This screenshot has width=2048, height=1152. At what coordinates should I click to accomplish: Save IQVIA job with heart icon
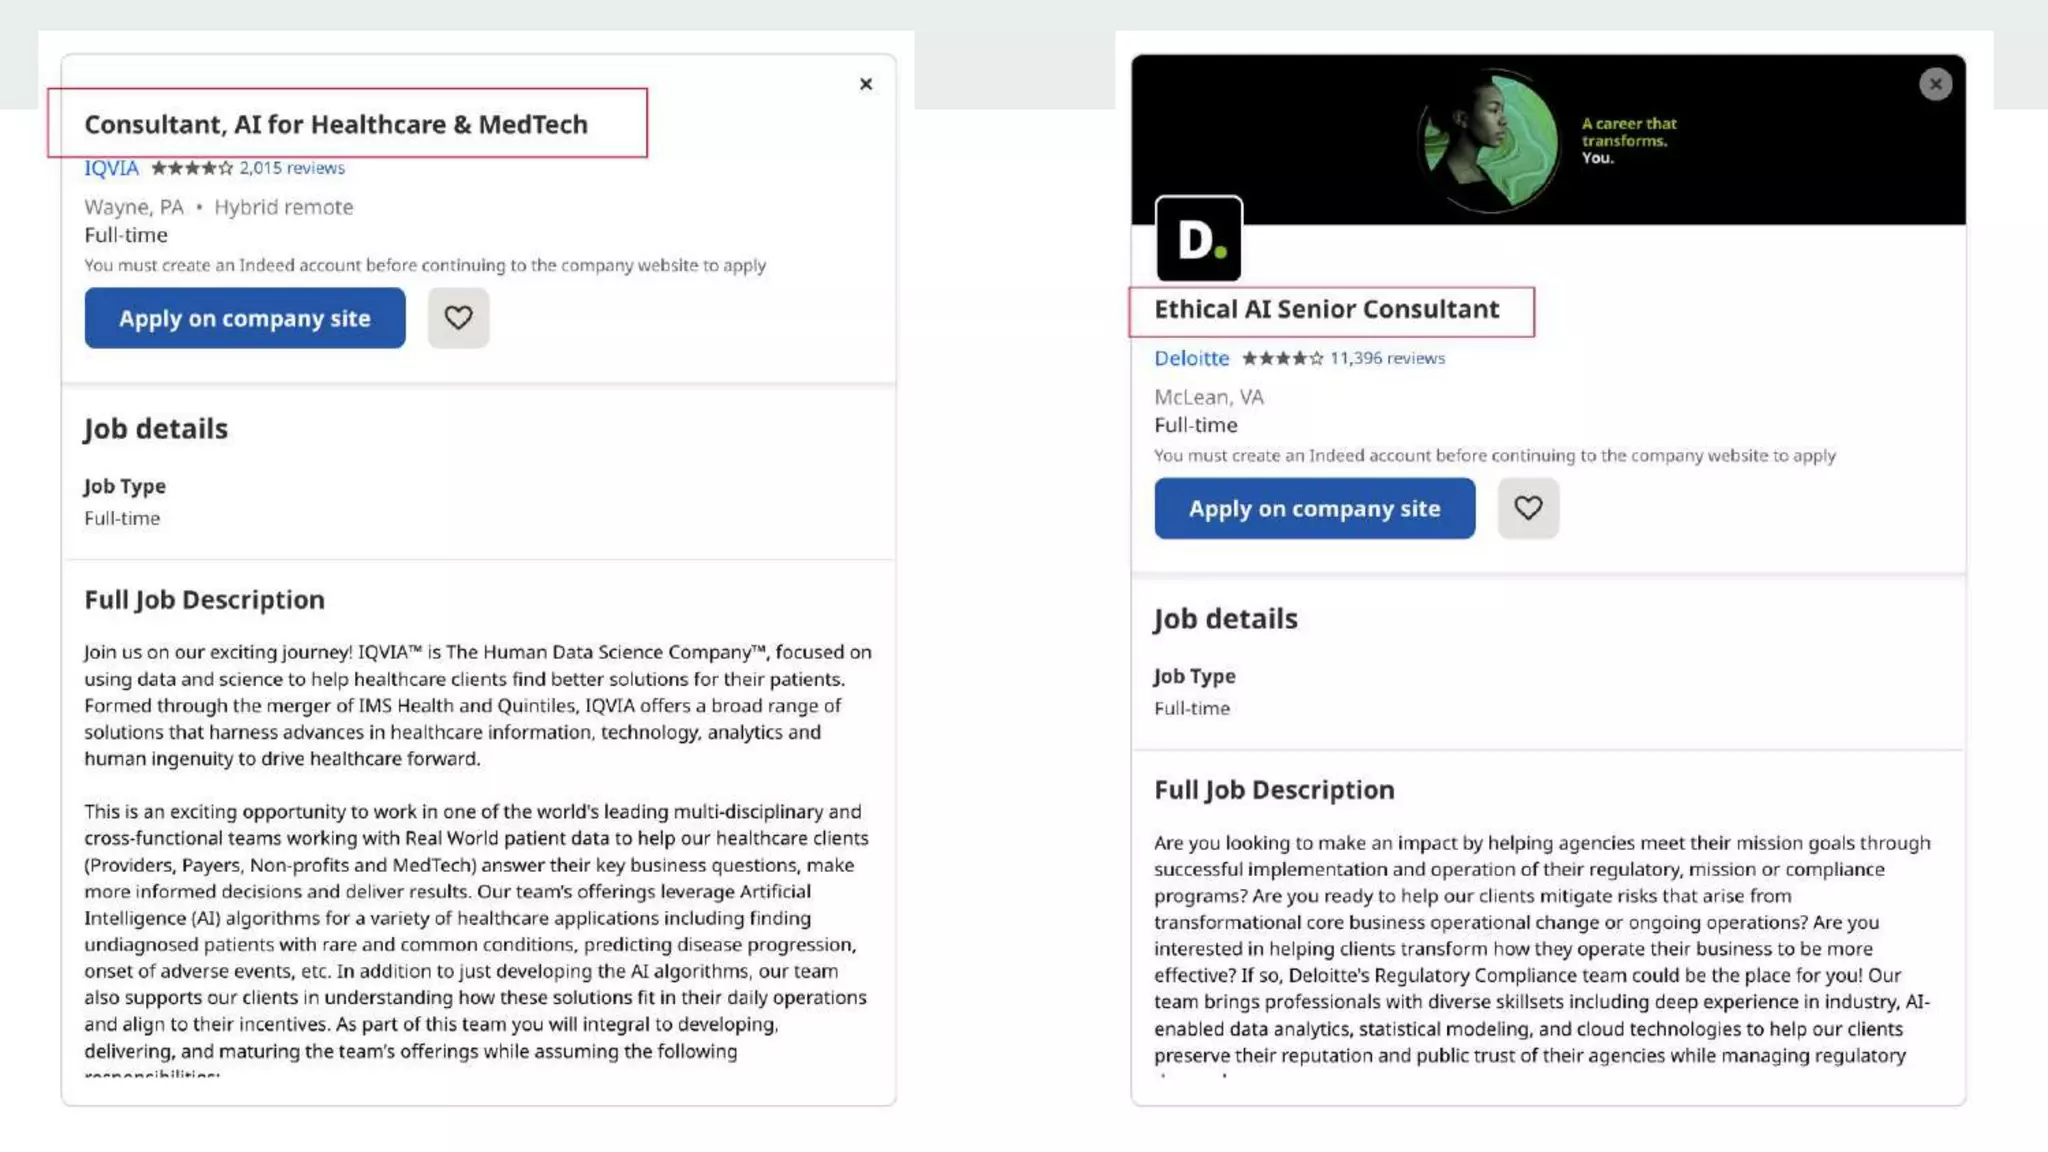(x=458, y=318)
